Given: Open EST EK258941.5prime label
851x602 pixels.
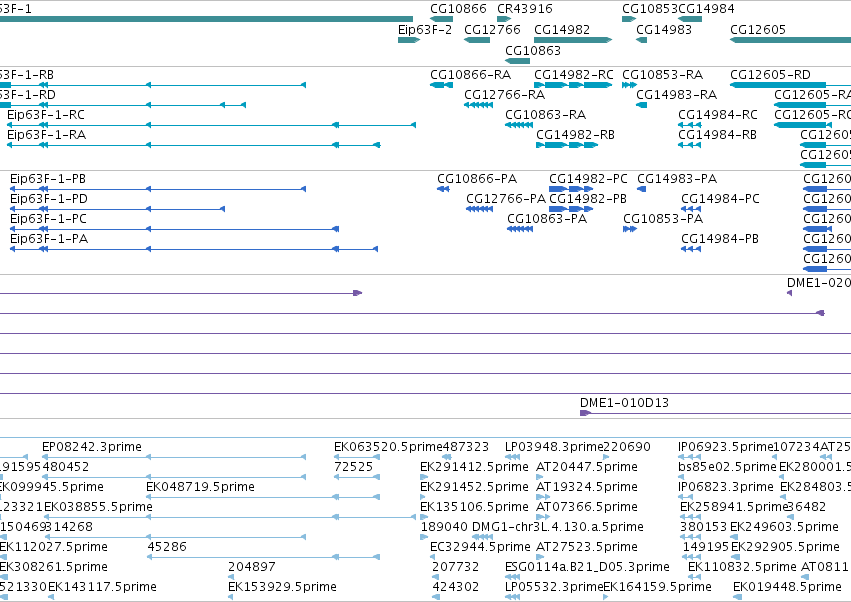Looking at the screenshot, I should pyautogui.click(x=734, y=507).
